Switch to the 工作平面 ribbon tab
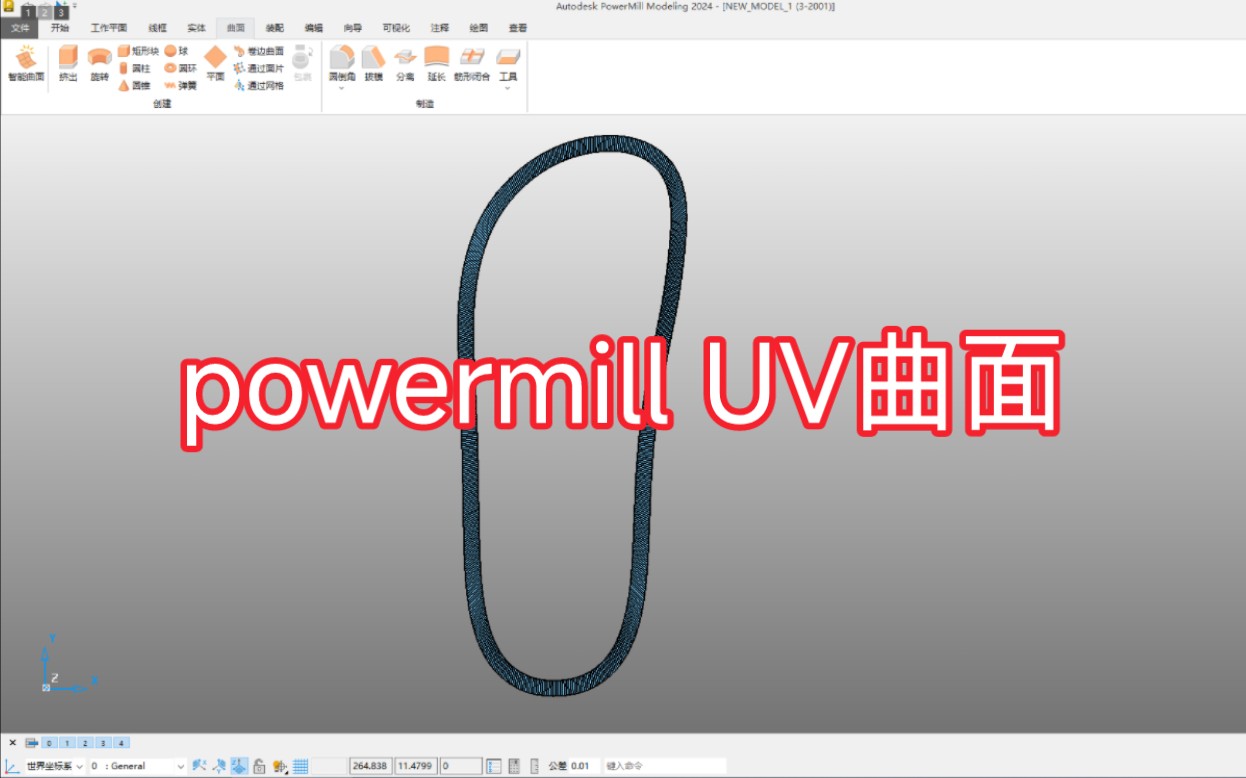This screenshot has height=778, width=1246. click(x=109, y=28)
